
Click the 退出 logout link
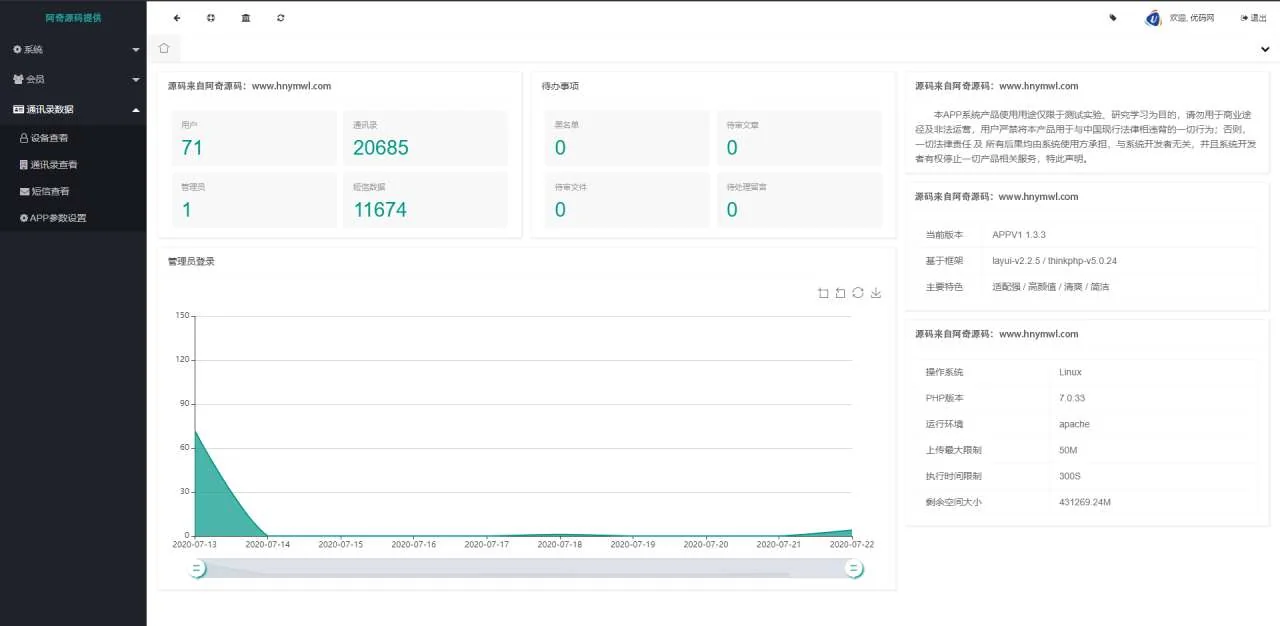pyautogui.click(x=1253, y=18)
